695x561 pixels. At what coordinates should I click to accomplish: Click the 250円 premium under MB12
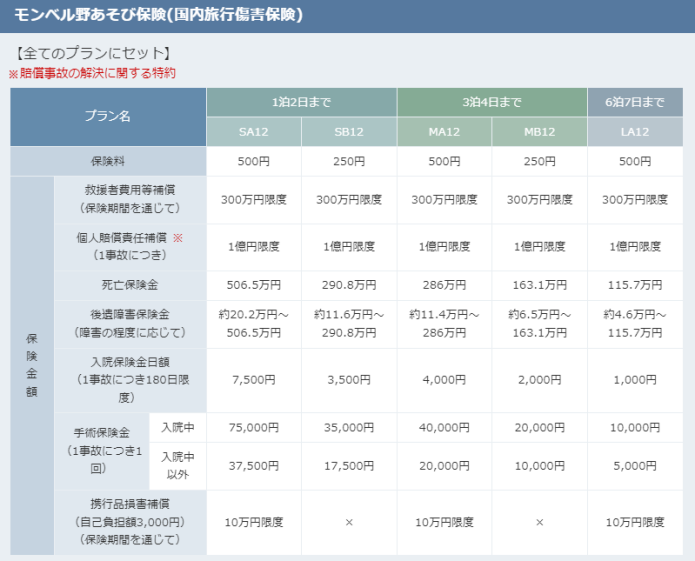(x=539, y=161)
